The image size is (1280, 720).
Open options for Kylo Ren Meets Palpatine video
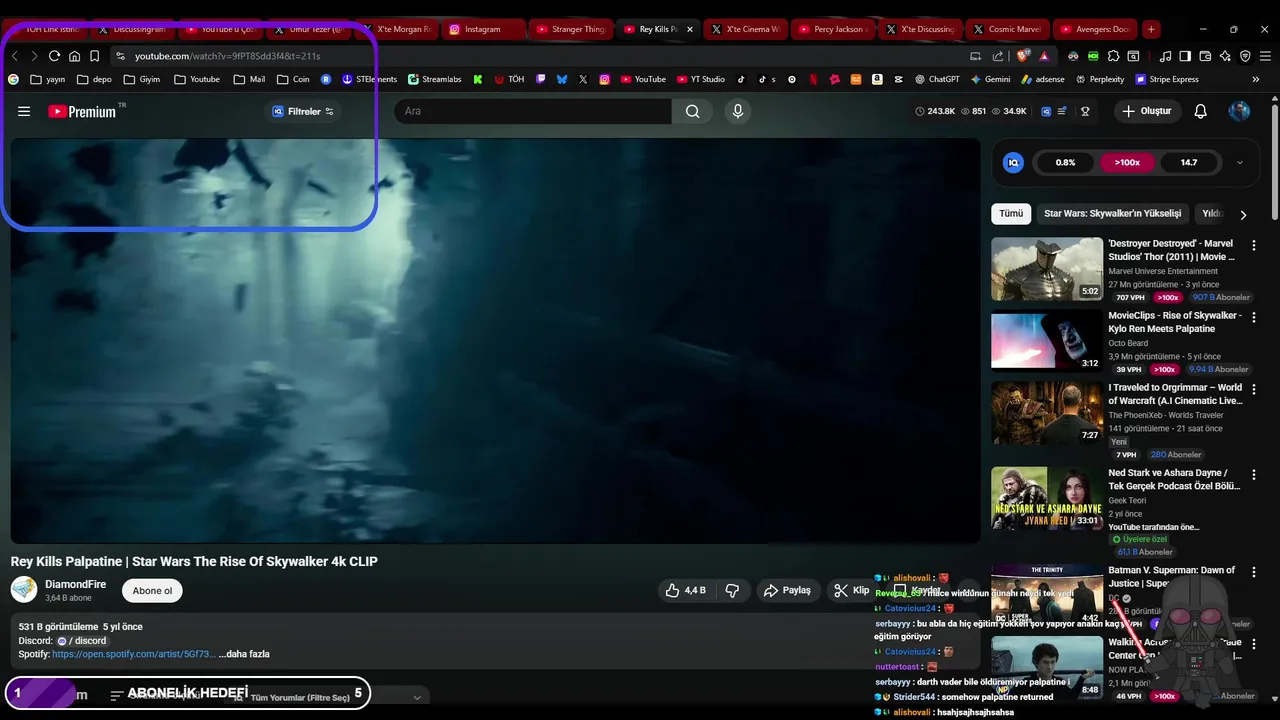click(1254, 317)
